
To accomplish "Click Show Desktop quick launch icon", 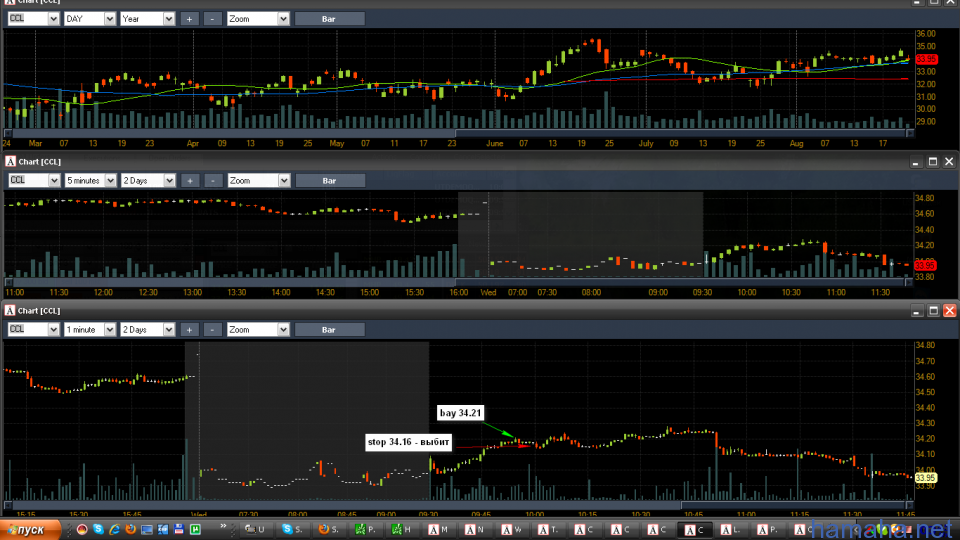I will pyautogui.click(x=147, y=529).
